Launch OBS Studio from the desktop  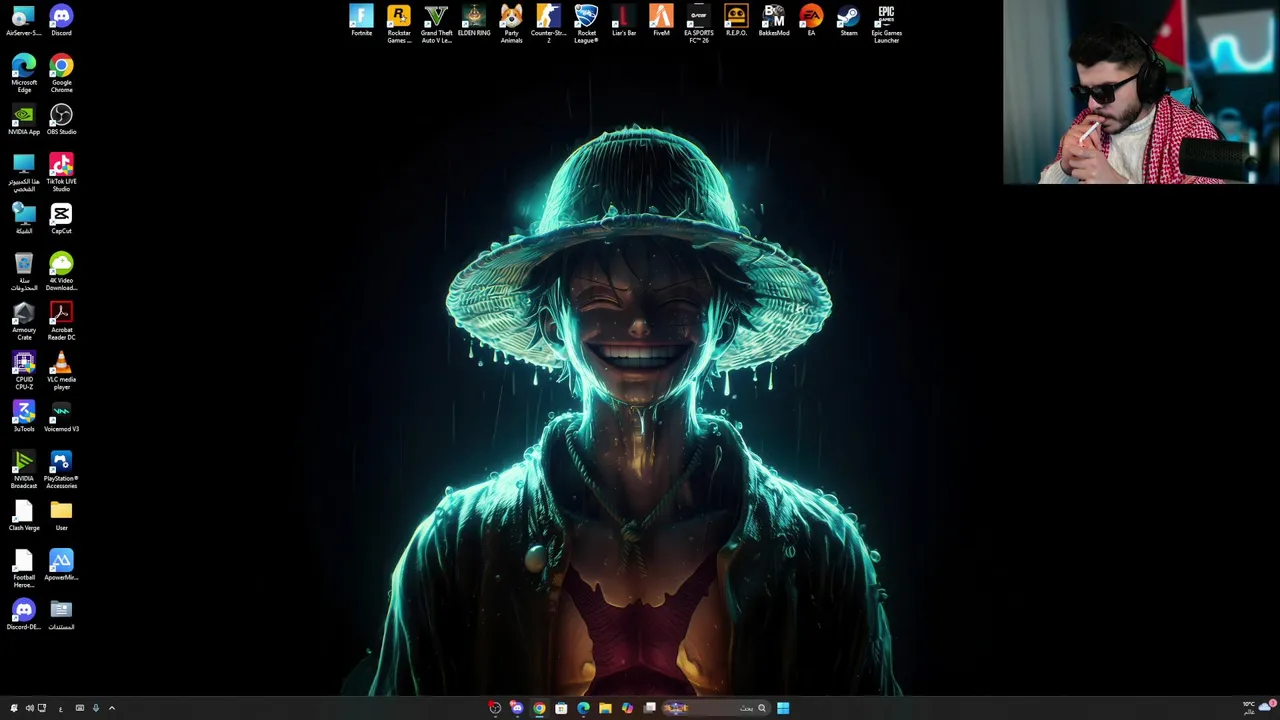61,120
